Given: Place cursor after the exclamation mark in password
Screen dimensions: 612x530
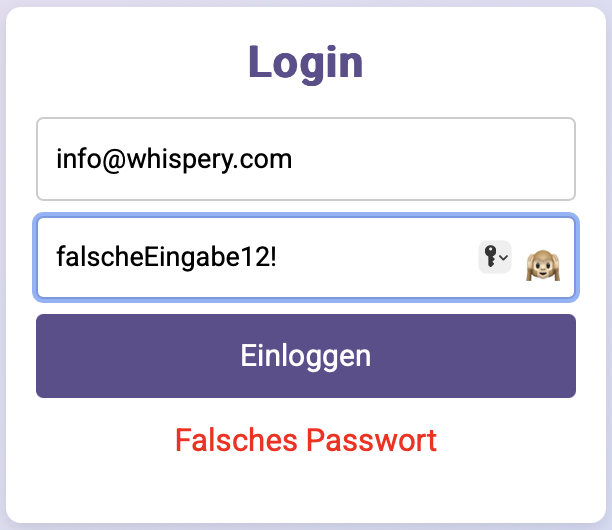Looking at the screenshot, I should (278, 257).
